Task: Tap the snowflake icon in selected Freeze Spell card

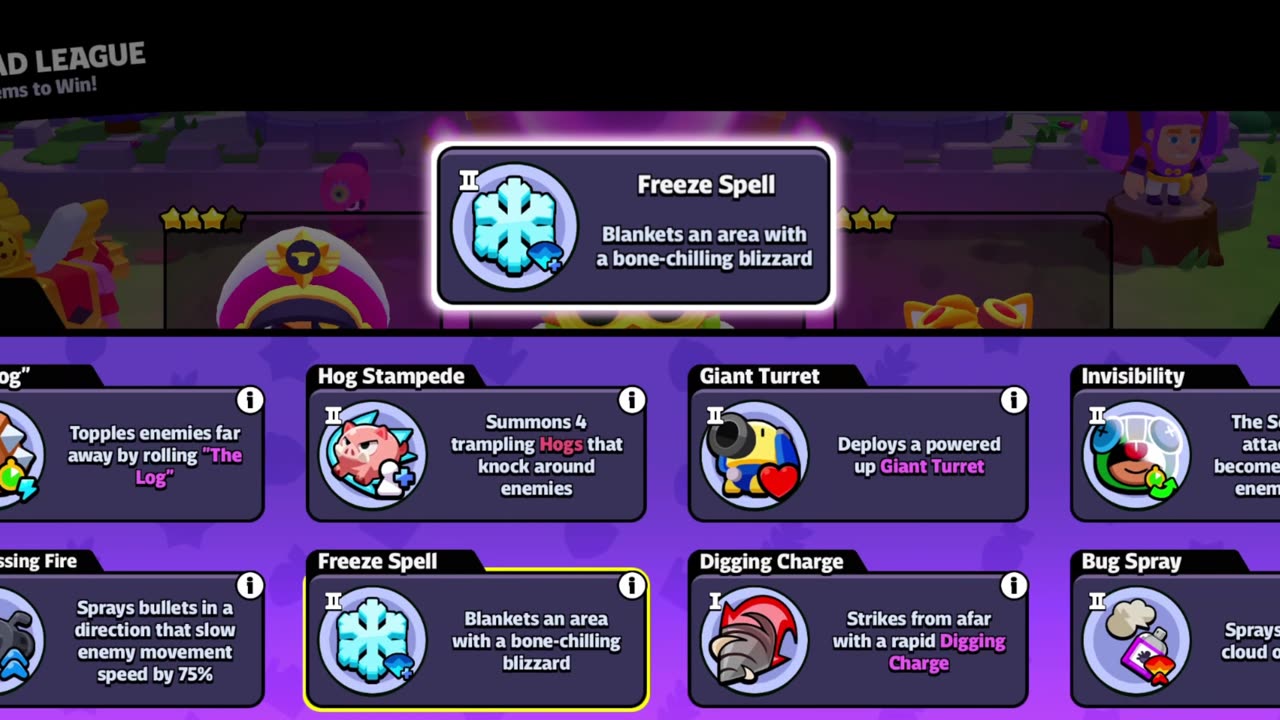Action: [x=373, y=640]
